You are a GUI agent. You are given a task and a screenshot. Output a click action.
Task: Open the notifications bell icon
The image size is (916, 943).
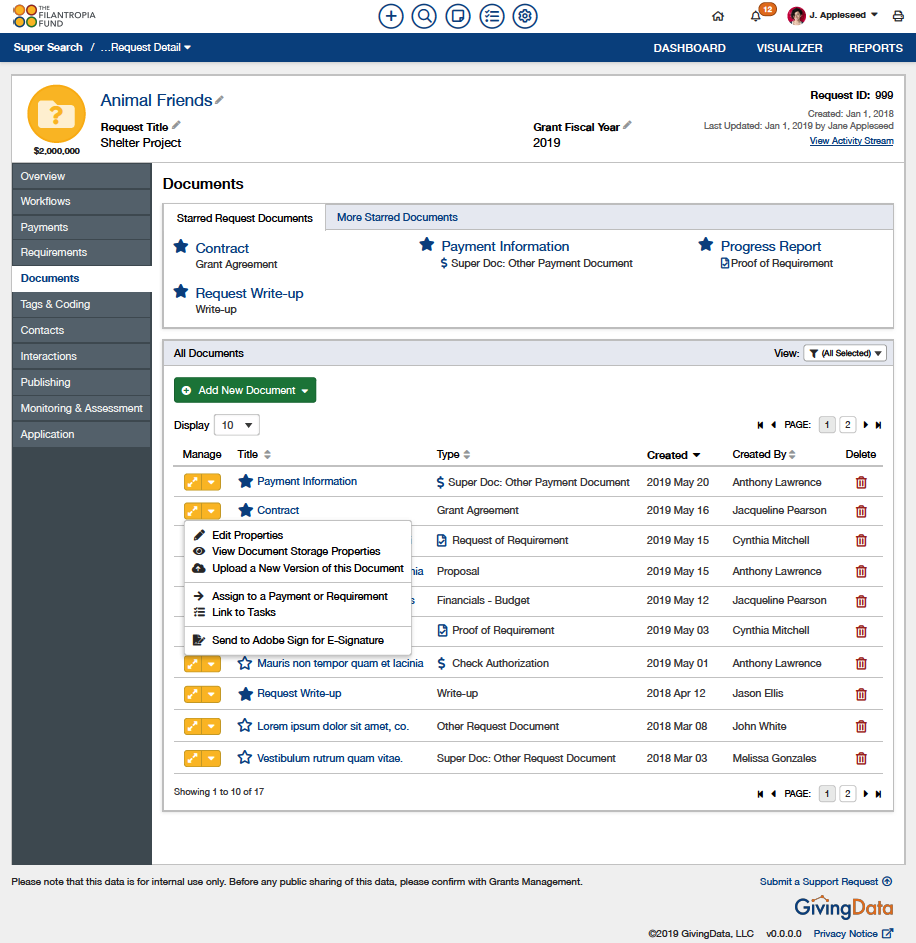(756, 16)
